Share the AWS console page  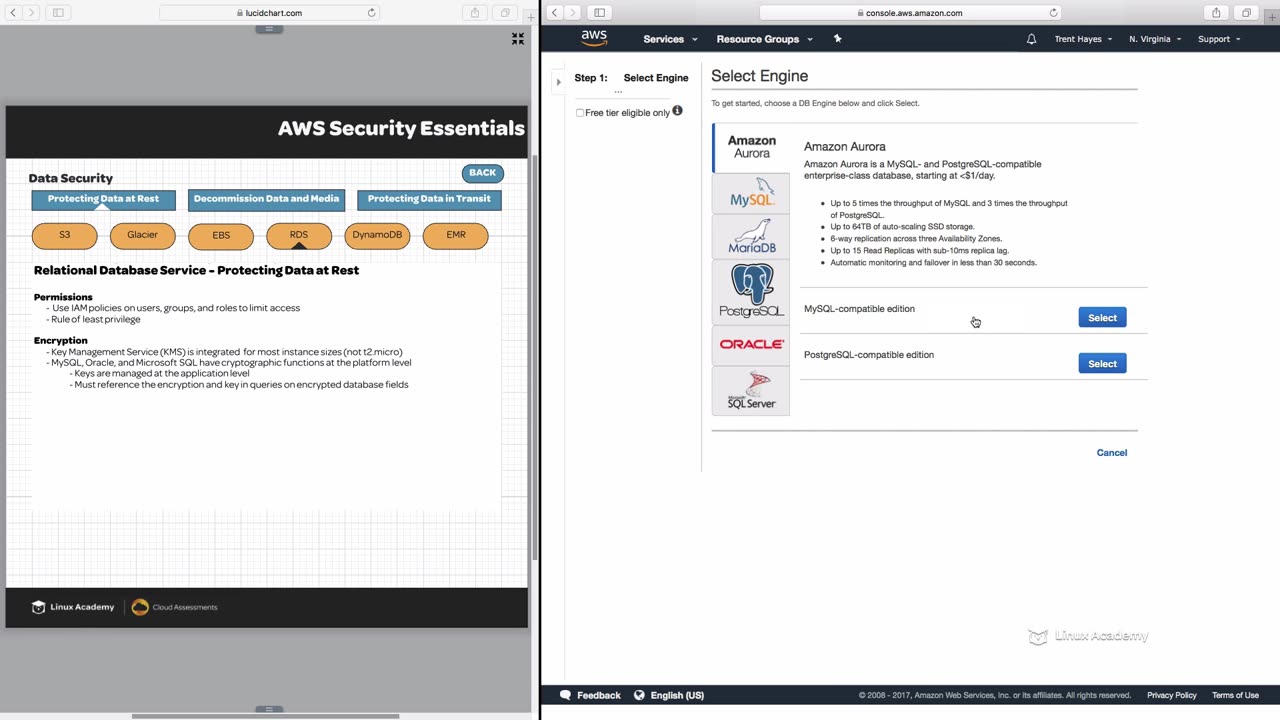point(1216,13)
